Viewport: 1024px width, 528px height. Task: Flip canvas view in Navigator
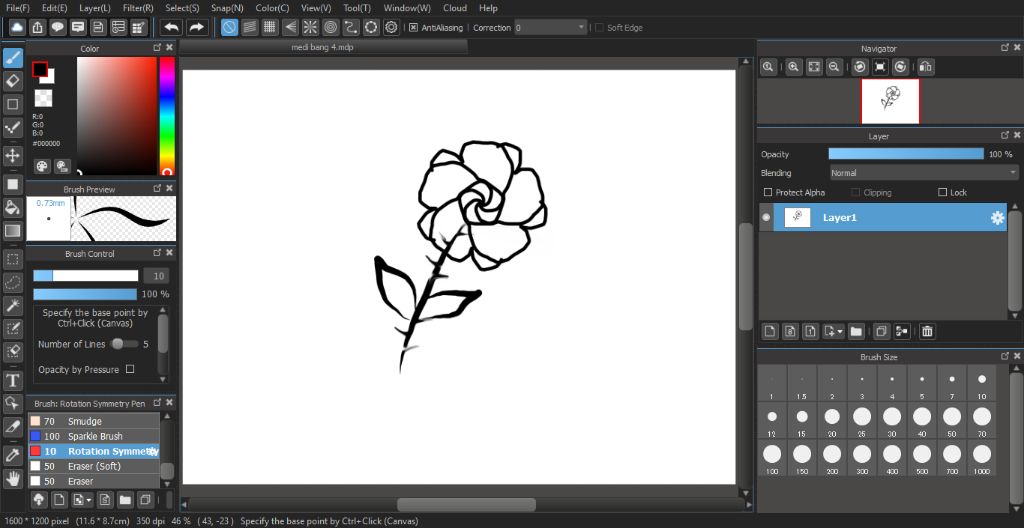tap(925, 67)
